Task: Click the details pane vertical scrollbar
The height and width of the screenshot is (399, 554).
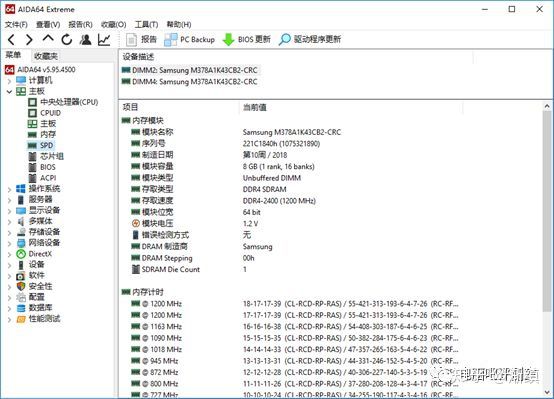Action: 547,211
